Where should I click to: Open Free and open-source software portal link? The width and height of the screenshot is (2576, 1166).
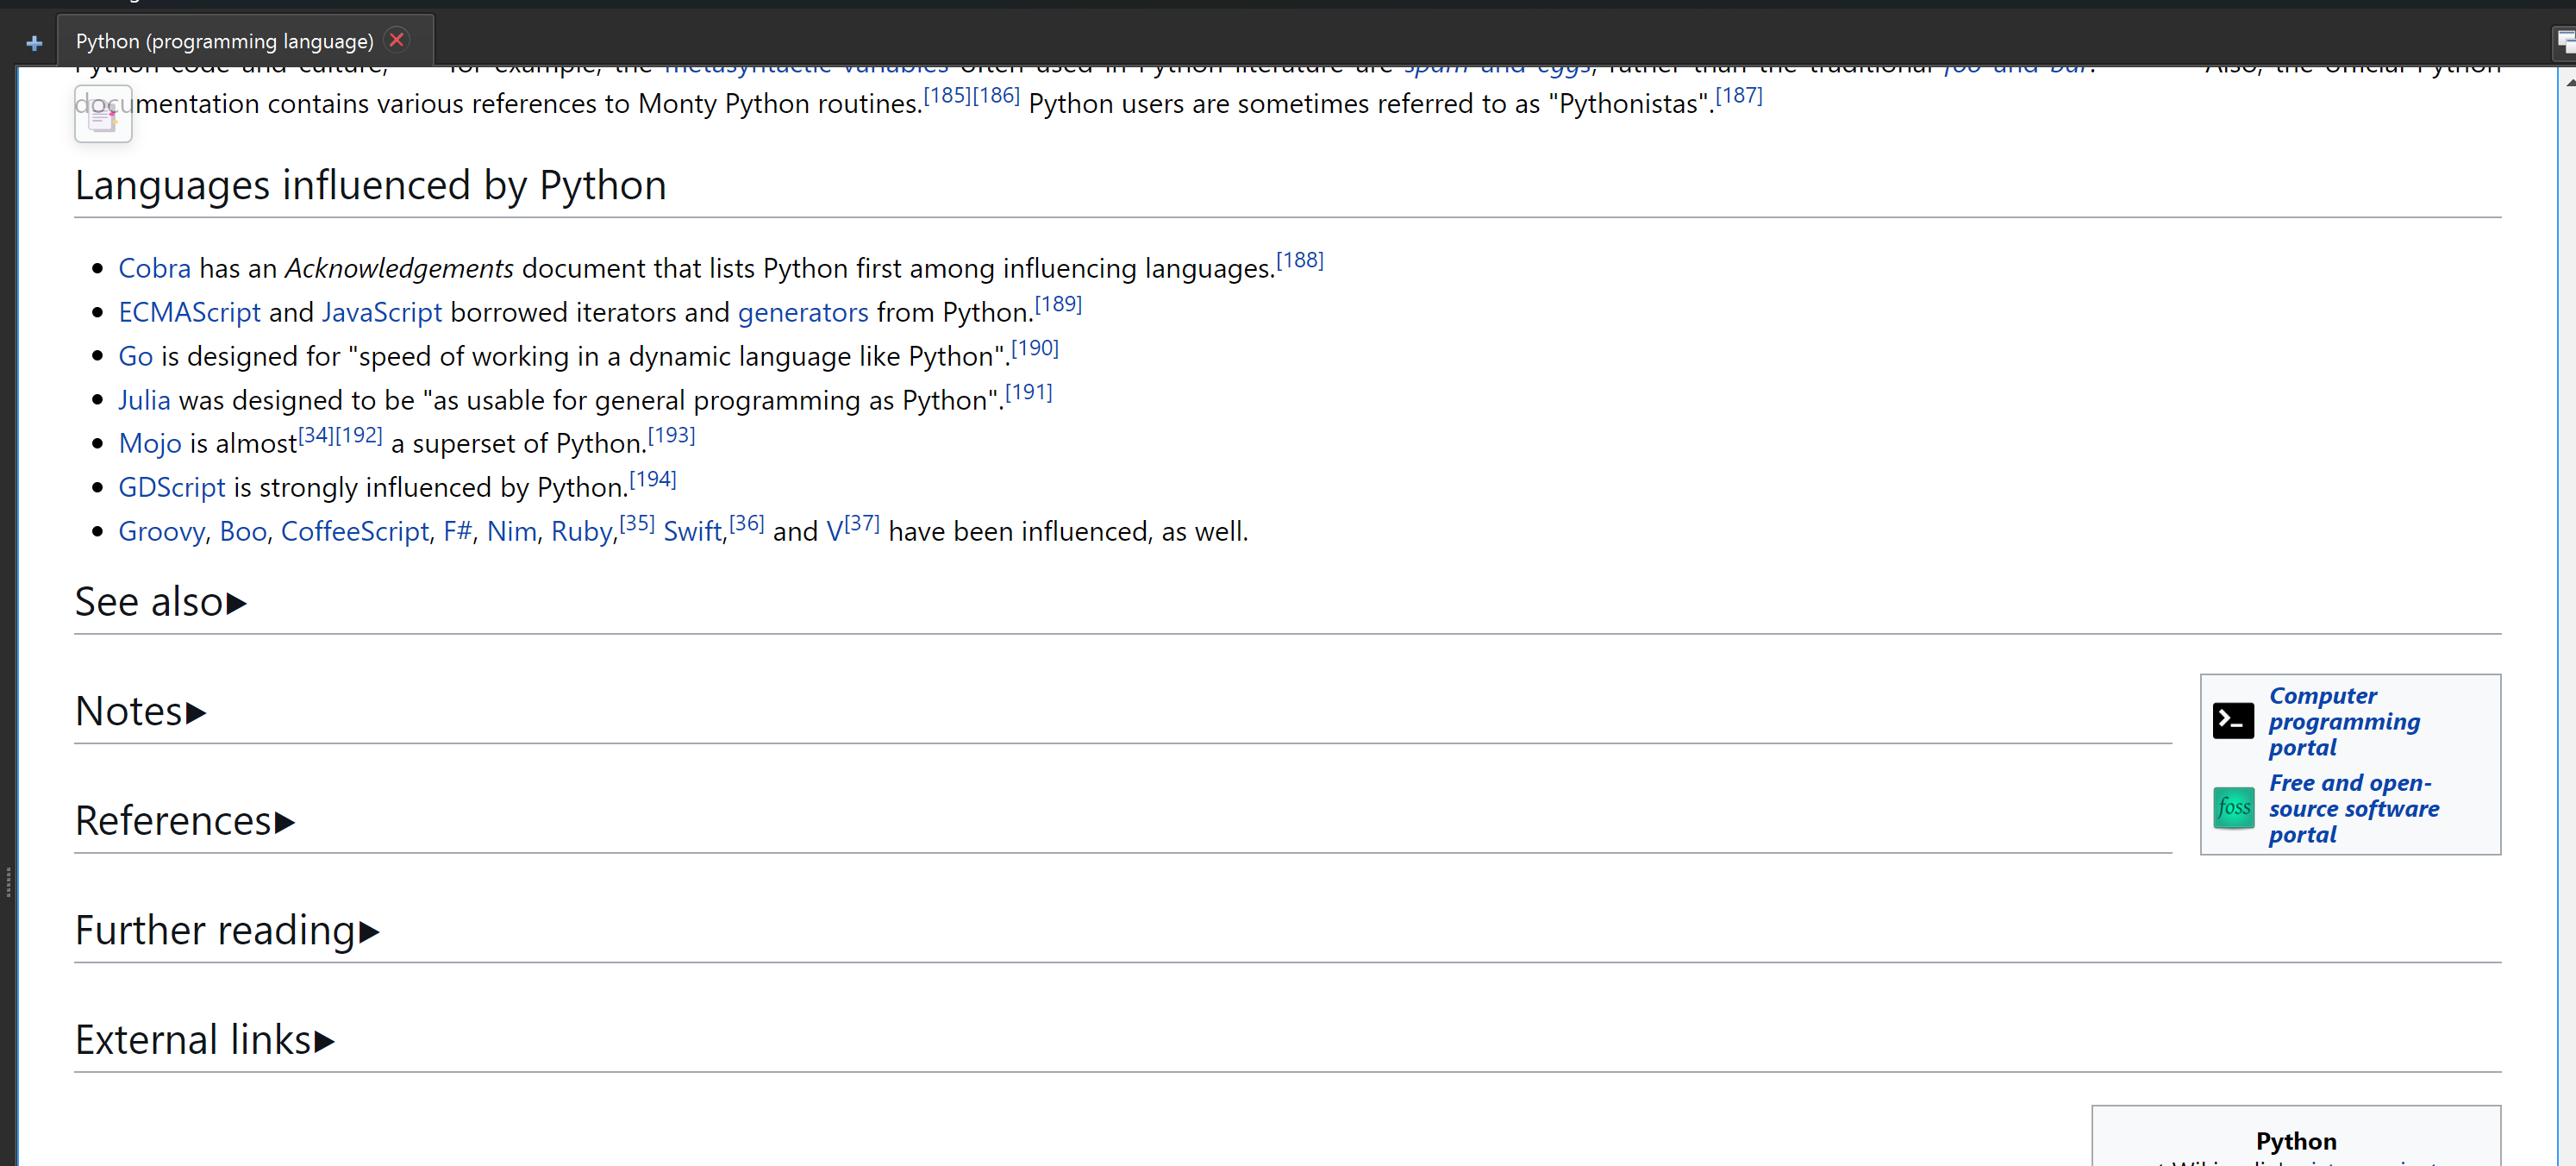click(2352, 808)
